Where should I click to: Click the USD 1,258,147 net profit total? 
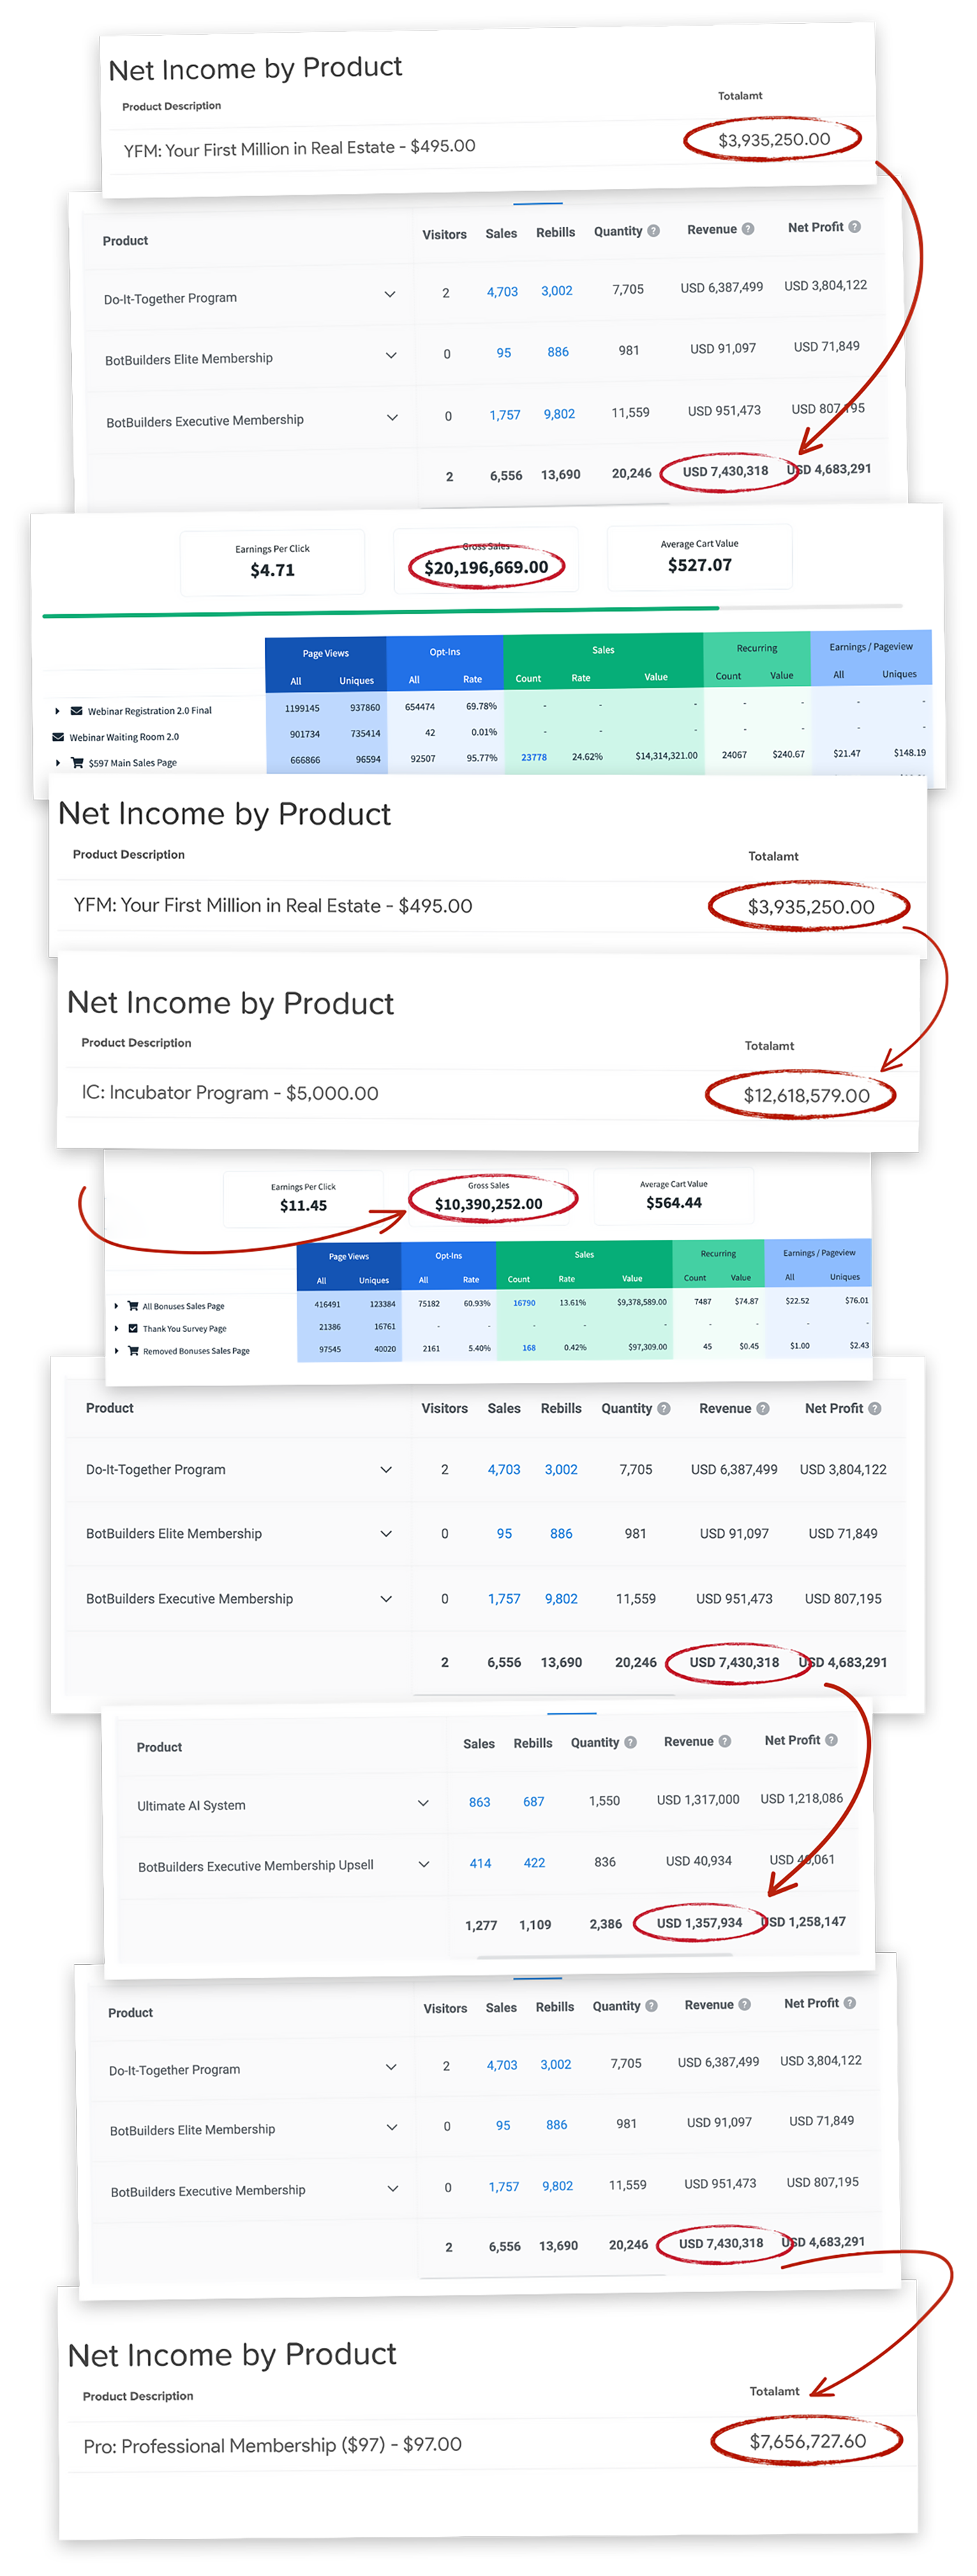804,1921
